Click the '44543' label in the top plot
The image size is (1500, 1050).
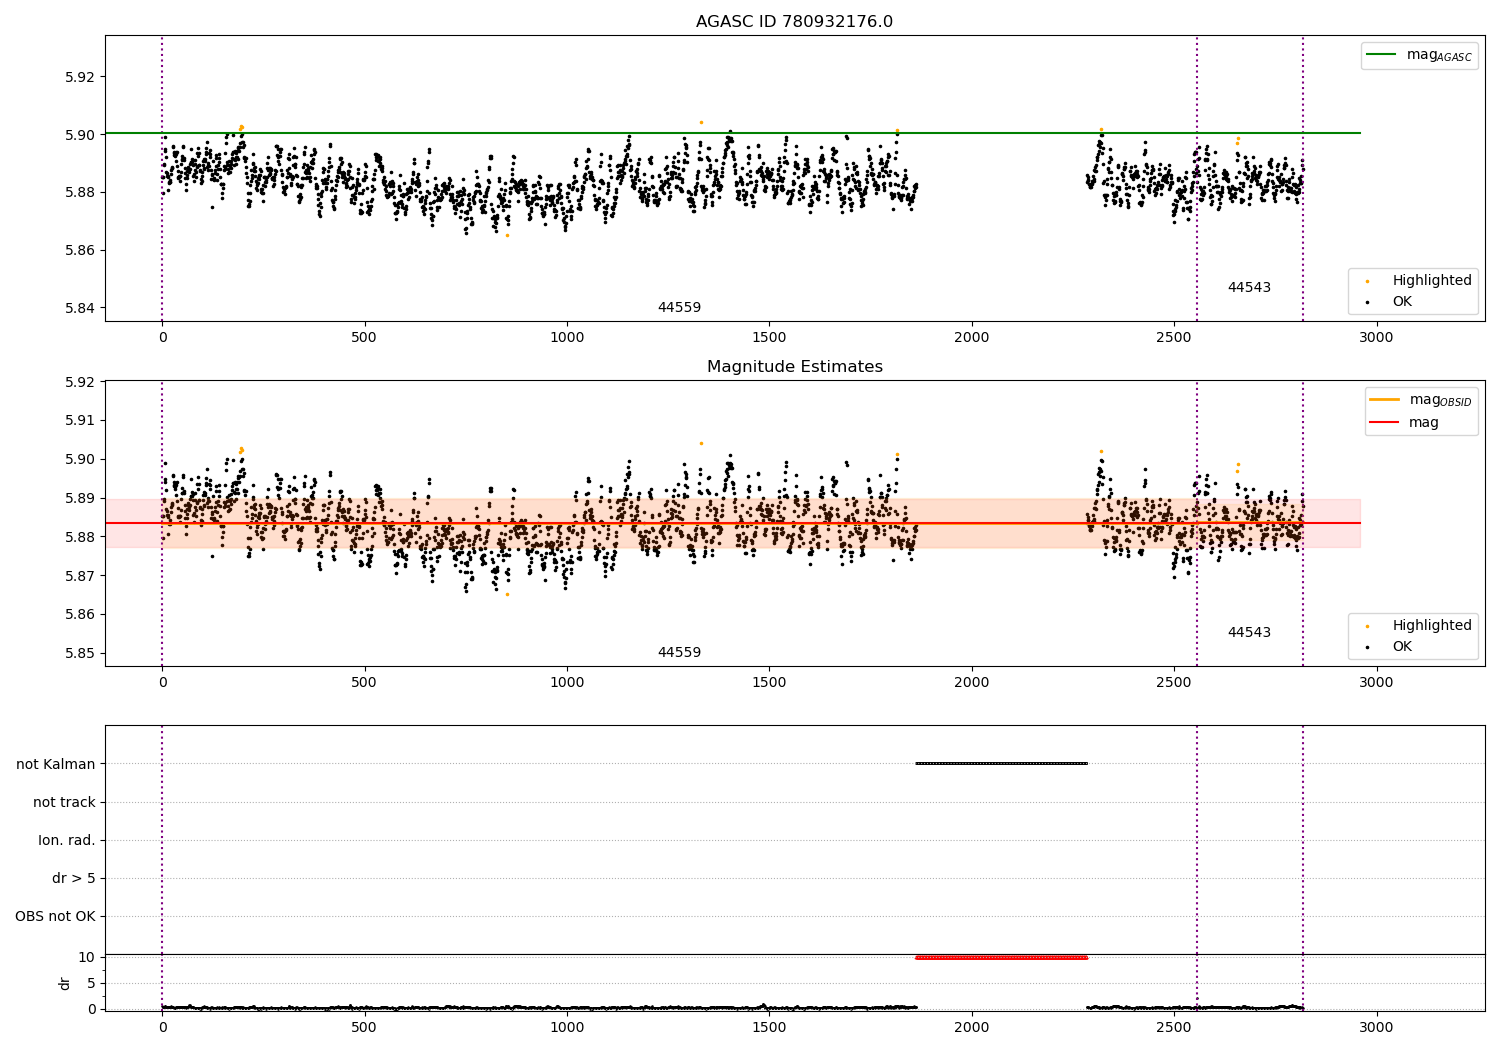pyautogui.click(x=1249, y=287)
